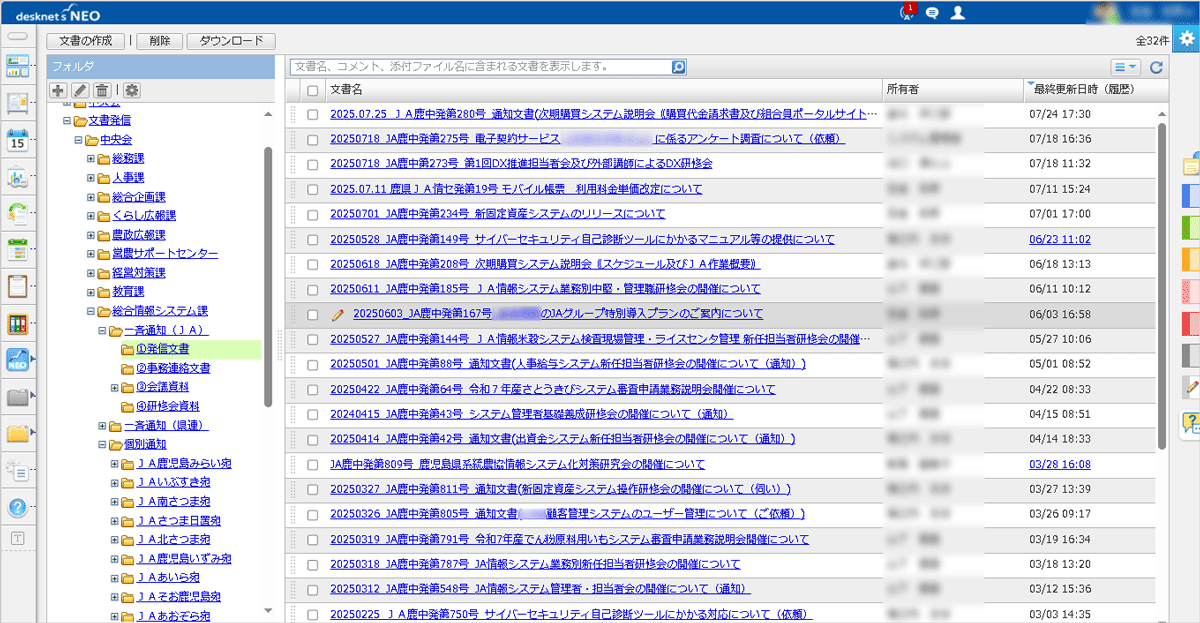Click the blue color tab on right edge
Viewport: 1200px width, 623px height.
(x=1192, y=195)
